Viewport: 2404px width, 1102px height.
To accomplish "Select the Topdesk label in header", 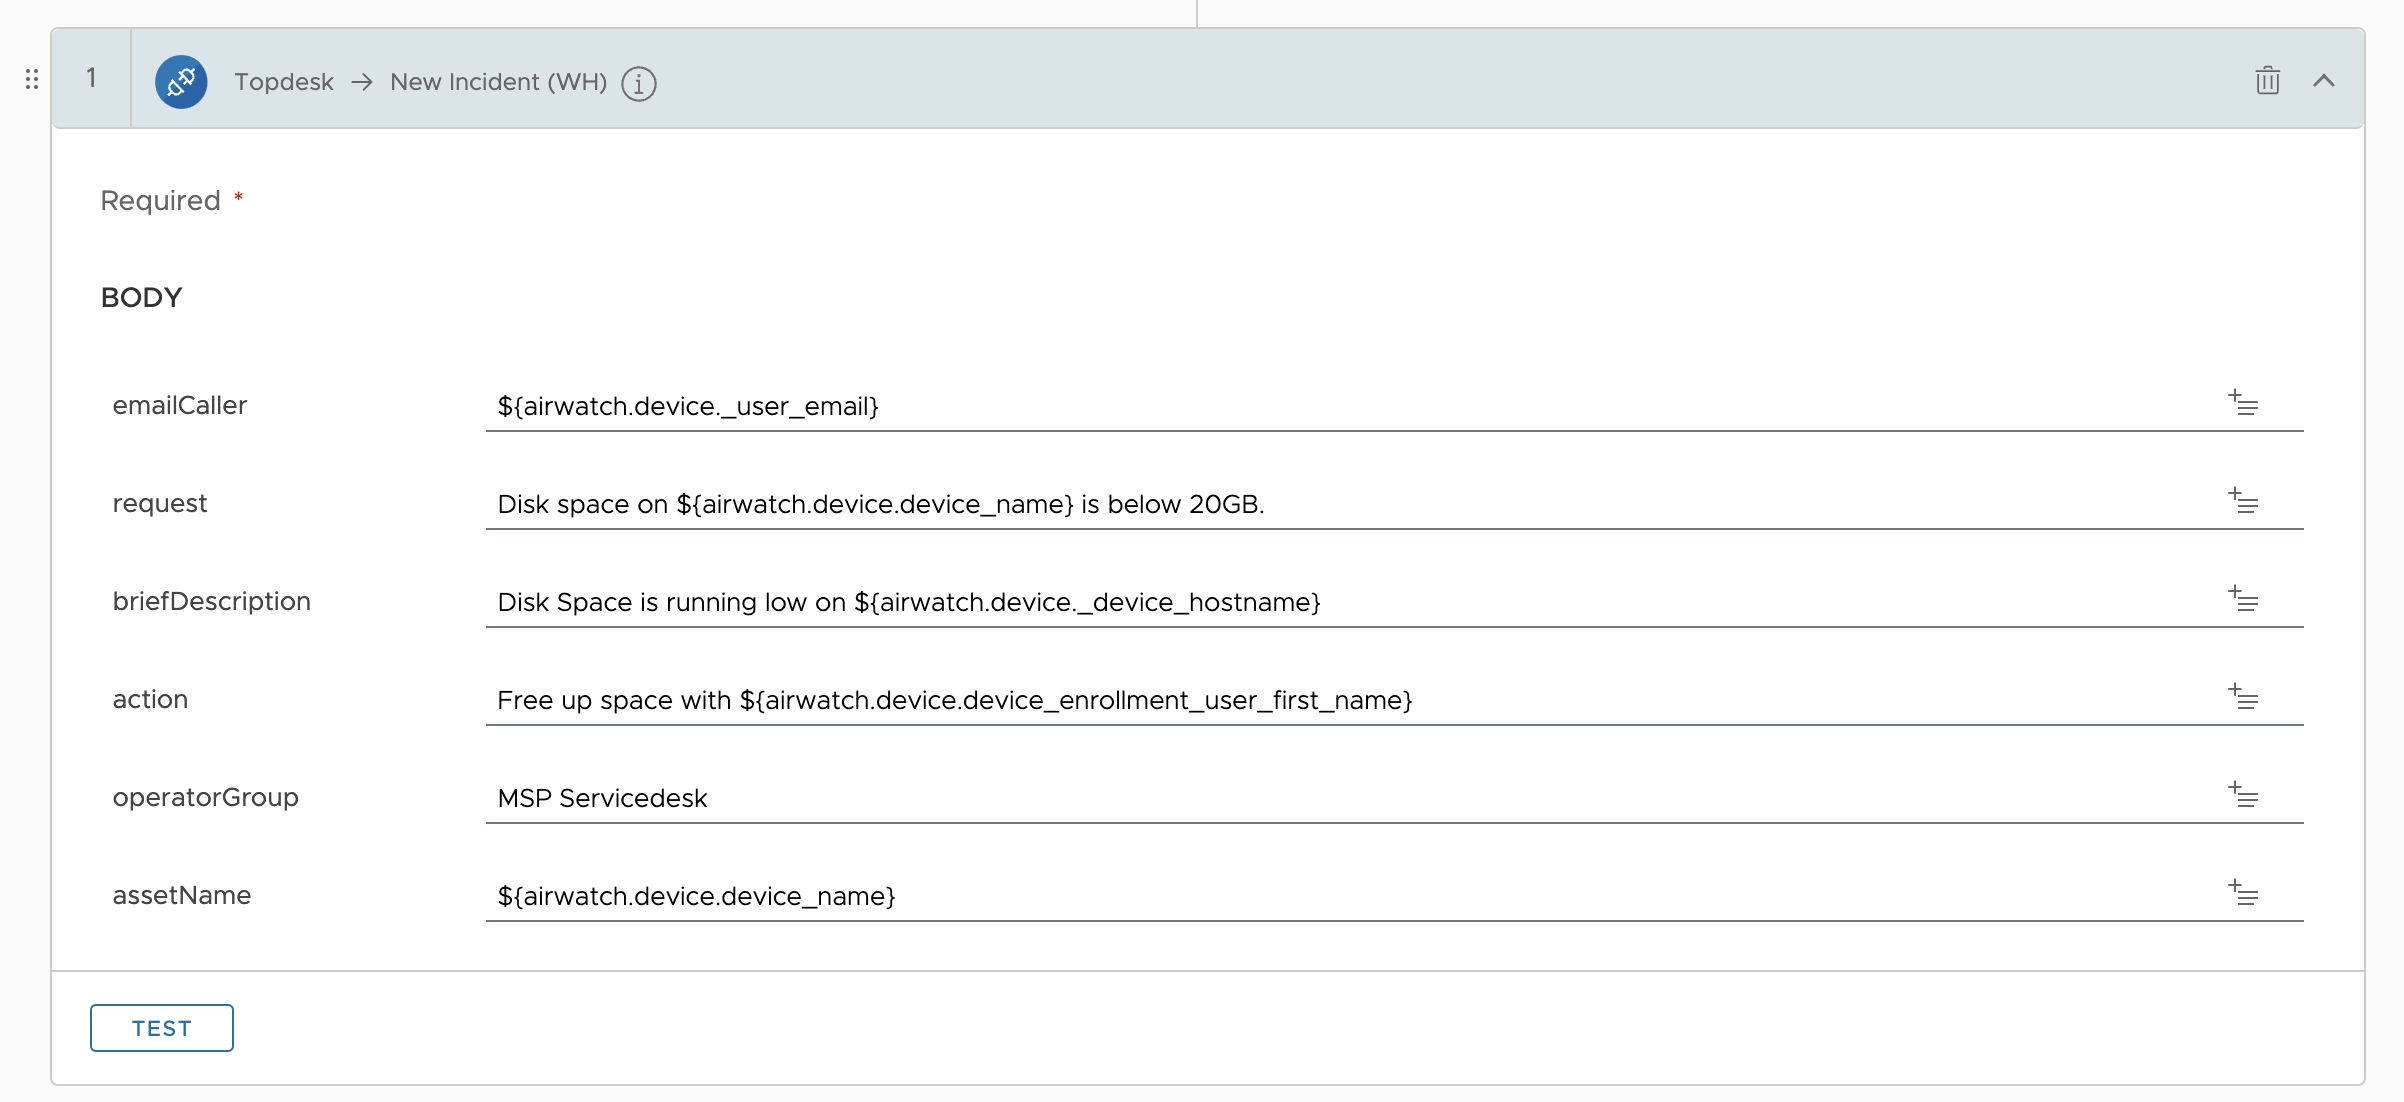I will (x=284, y=82).
